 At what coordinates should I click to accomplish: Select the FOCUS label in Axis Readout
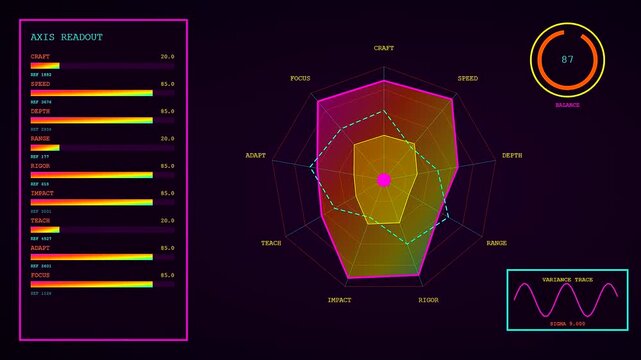40,275
